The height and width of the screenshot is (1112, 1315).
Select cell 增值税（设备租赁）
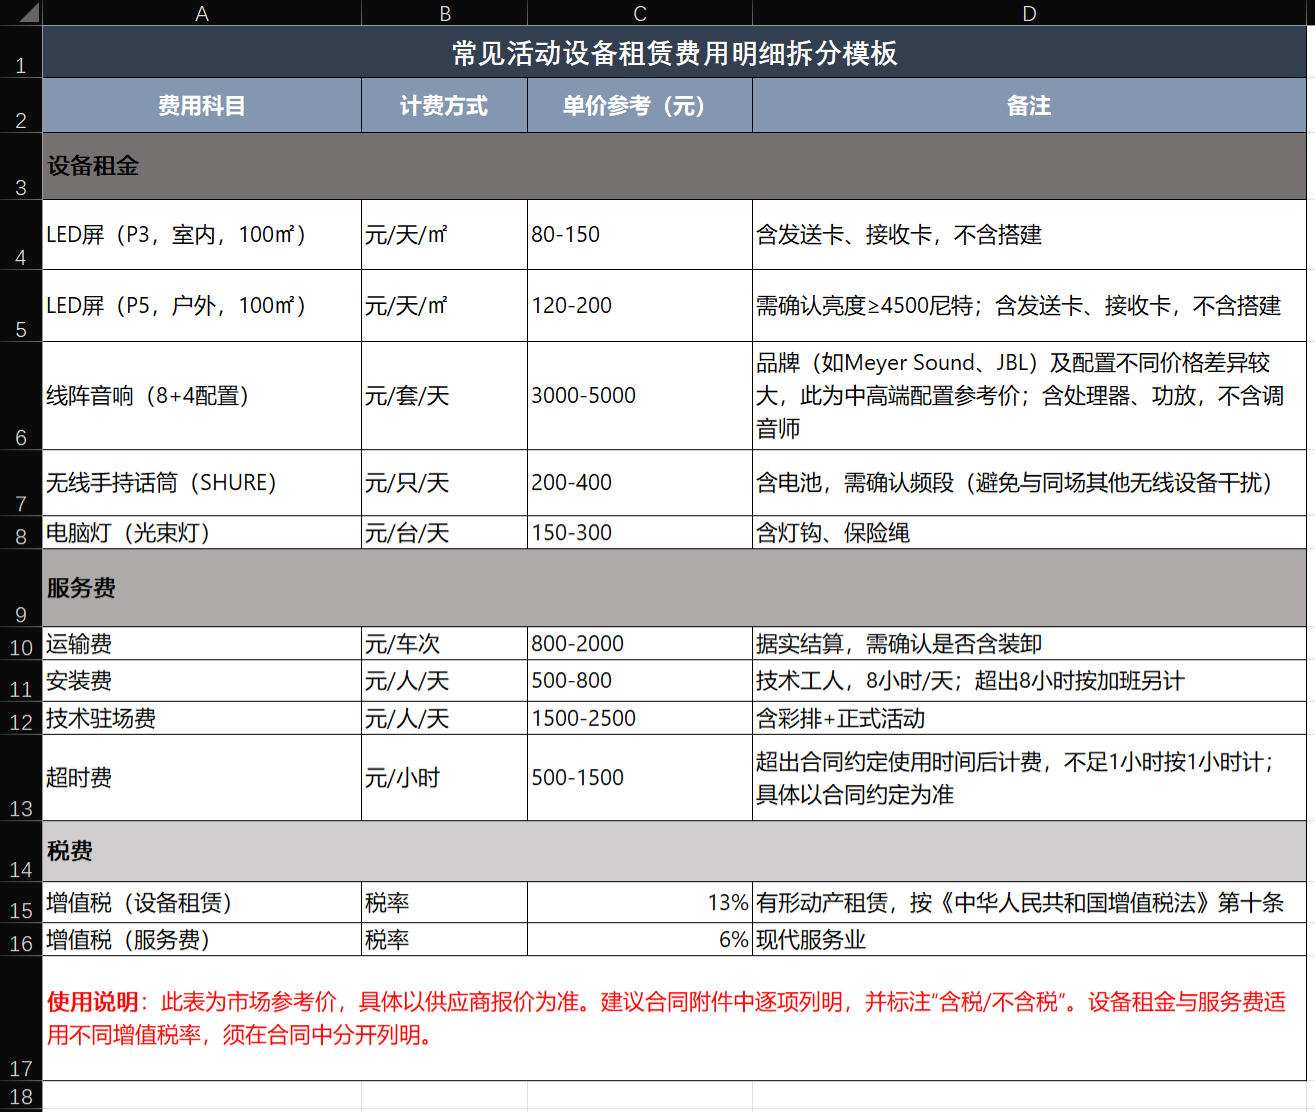tap(202, 903)
